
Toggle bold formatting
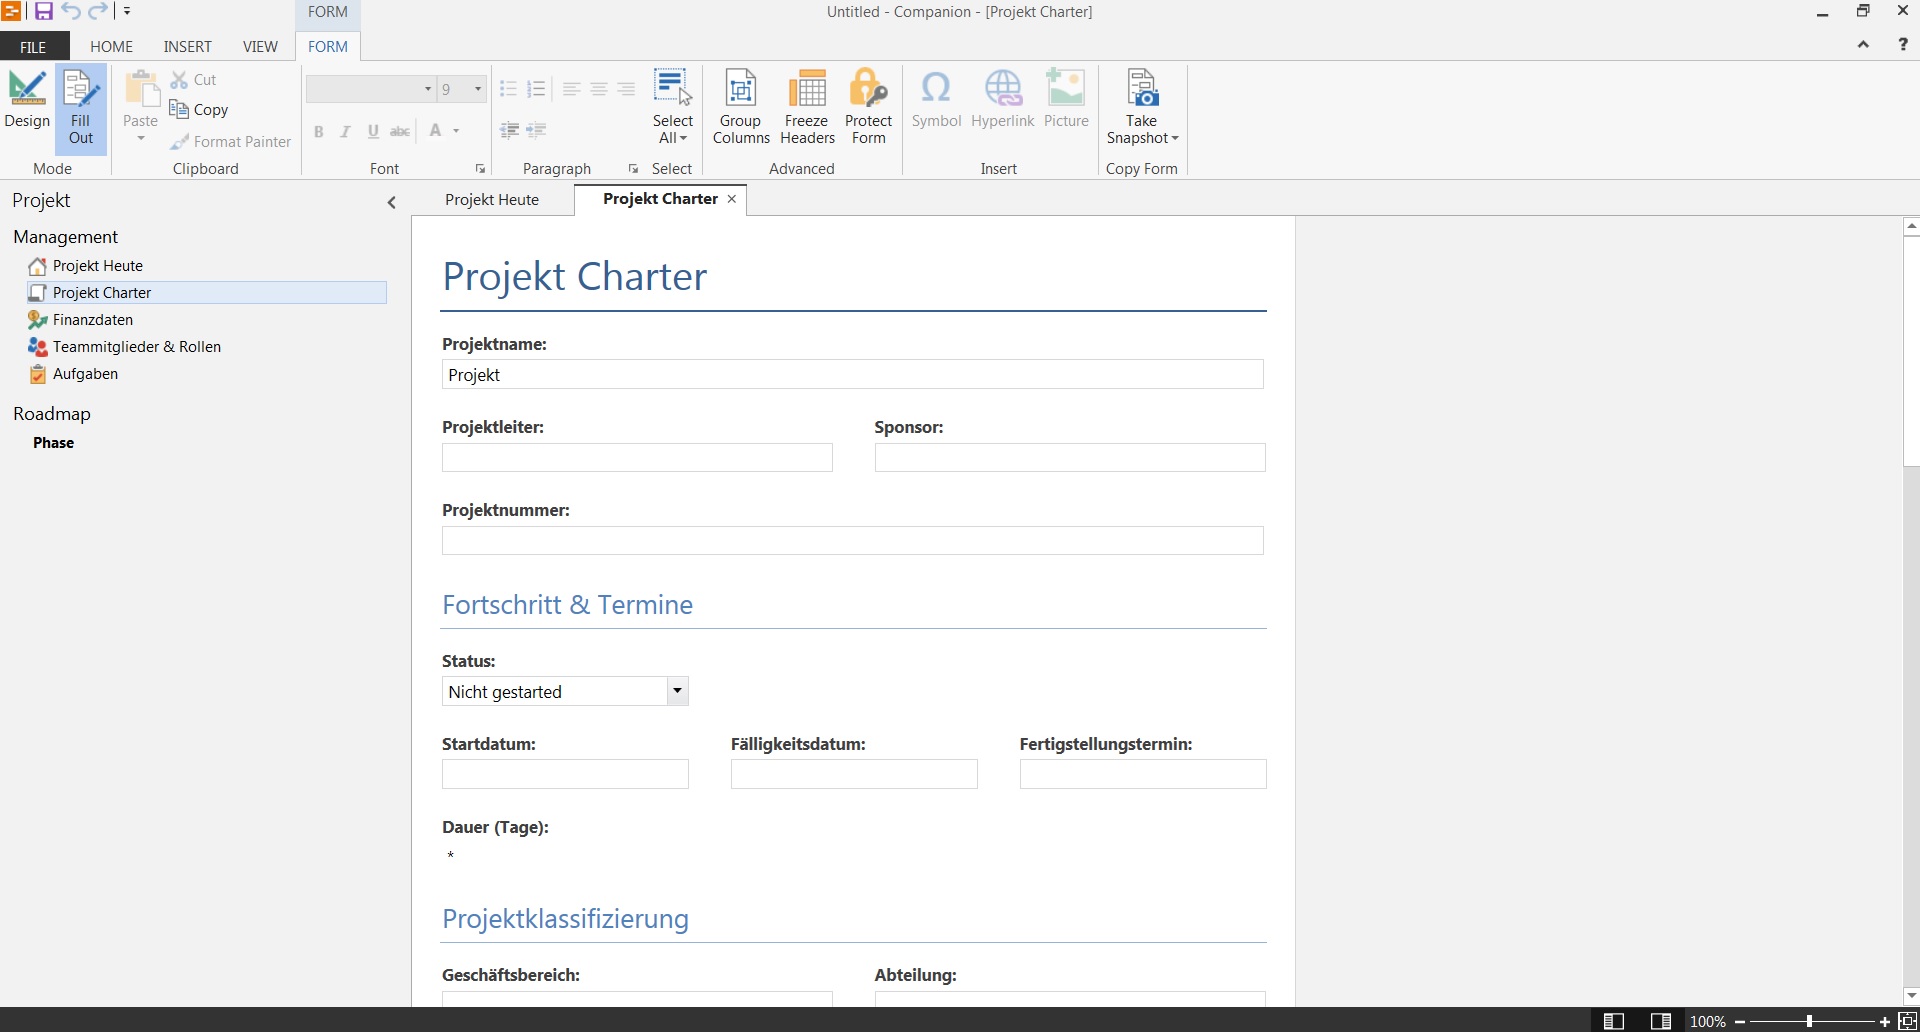[318, 131]
